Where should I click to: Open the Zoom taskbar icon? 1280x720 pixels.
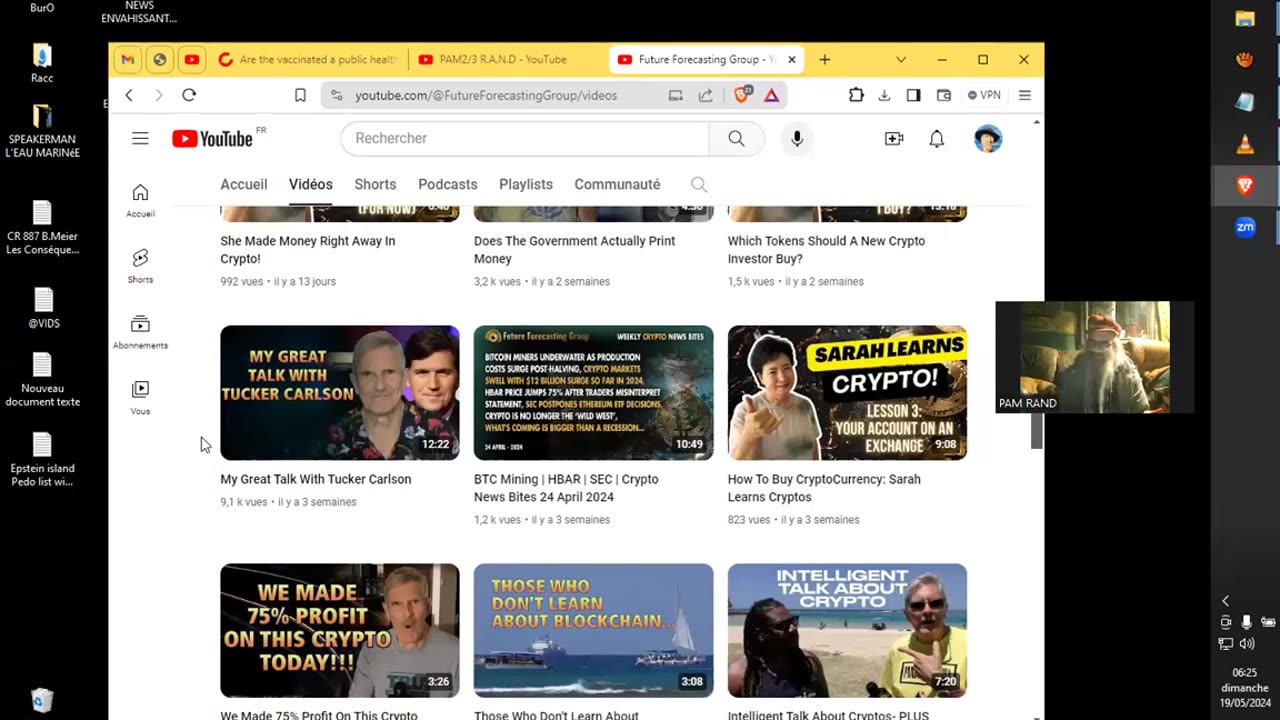(x=1245, y=227)
